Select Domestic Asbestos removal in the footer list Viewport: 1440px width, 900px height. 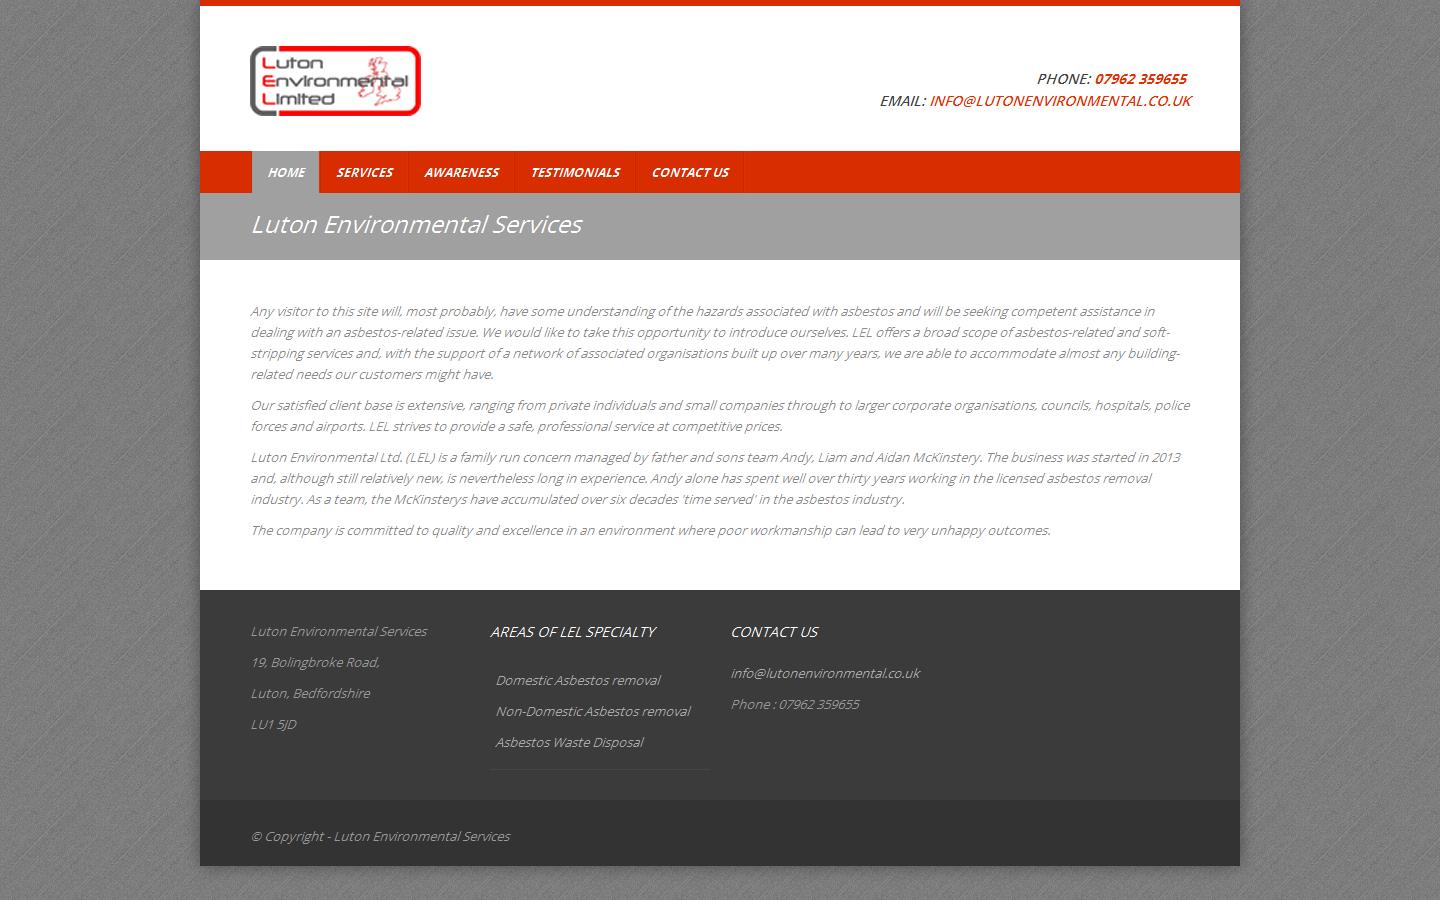[x=578, y=680]
